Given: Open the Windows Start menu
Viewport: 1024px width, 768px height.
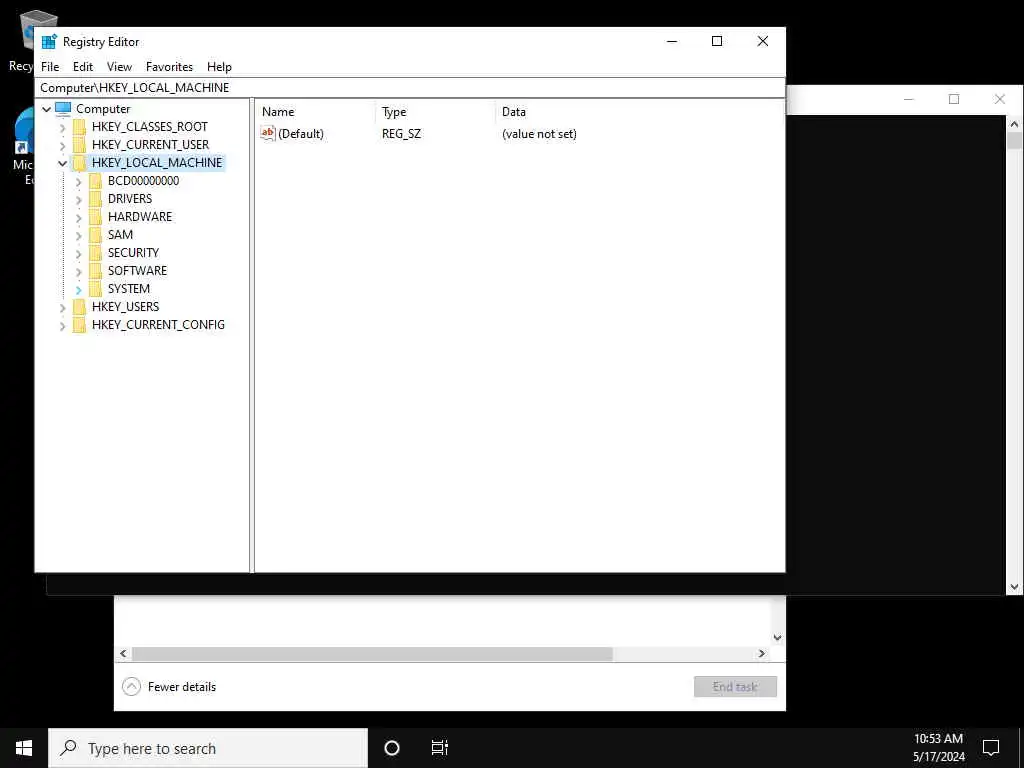Looking at the screenshot, I should [24, 748].
